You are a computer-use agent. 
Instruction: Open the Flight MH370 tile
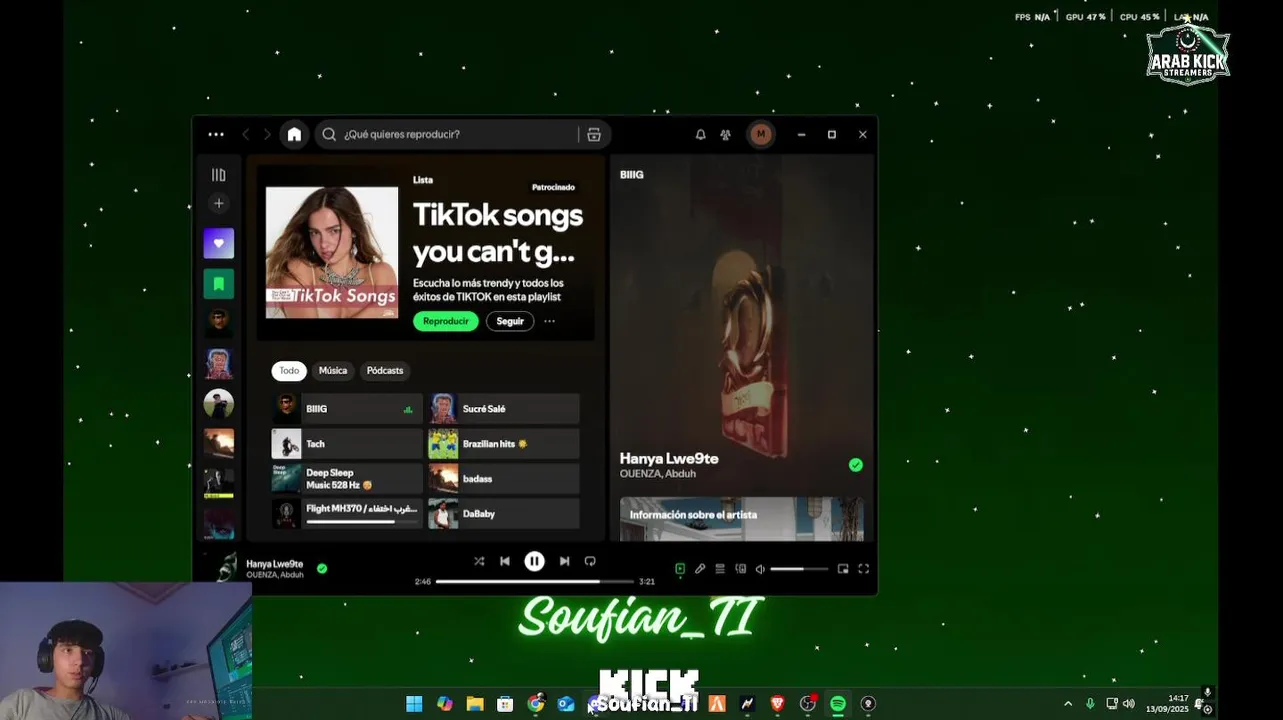point(347,514)
